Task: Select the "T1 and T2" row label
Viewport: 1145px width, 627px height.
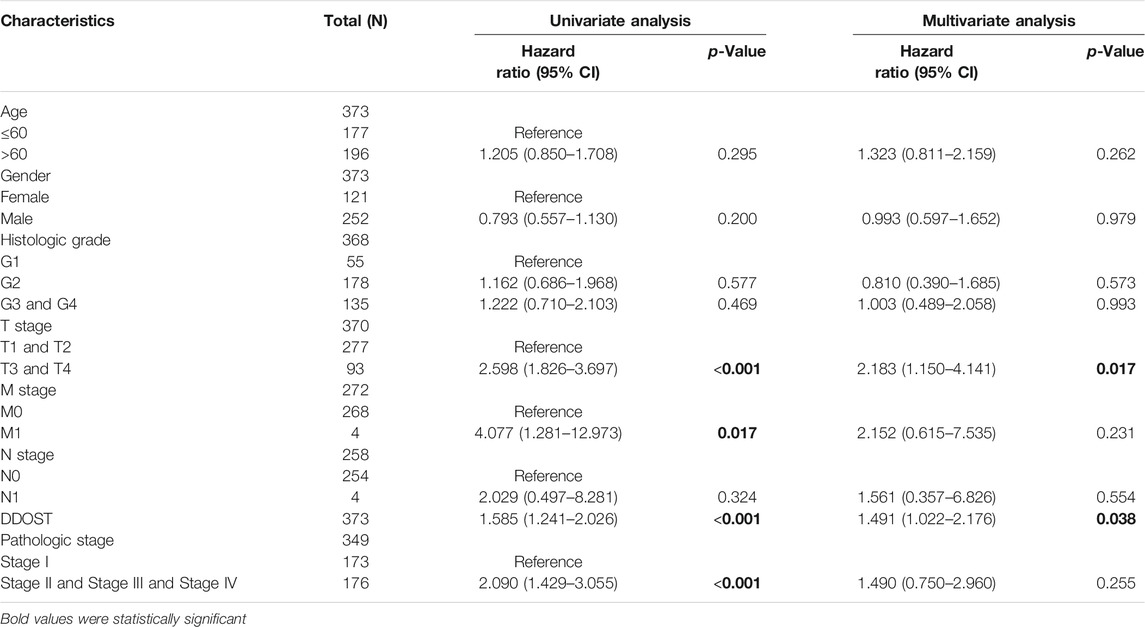Action: tap(36, 347)
